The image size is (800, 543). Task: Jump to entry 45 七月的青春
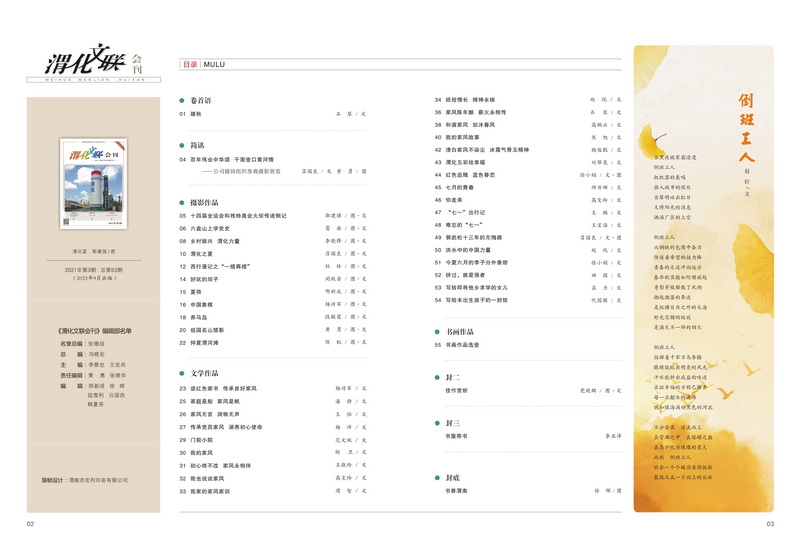point(462,187)
